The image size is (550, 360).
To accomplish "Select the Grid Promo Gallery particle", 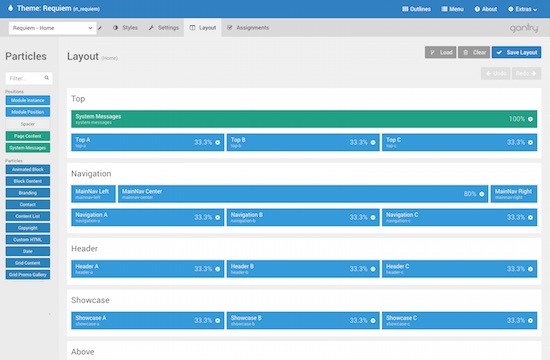I will click(x=28, y=275).
